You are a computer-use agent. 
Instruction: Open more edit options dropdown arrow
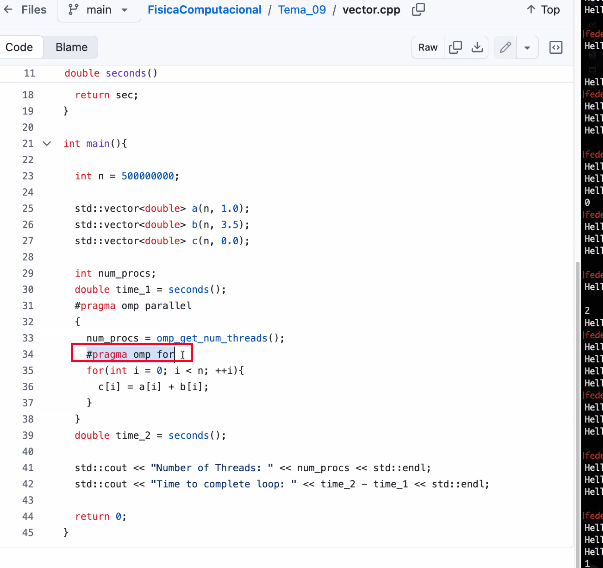(527, 48)
